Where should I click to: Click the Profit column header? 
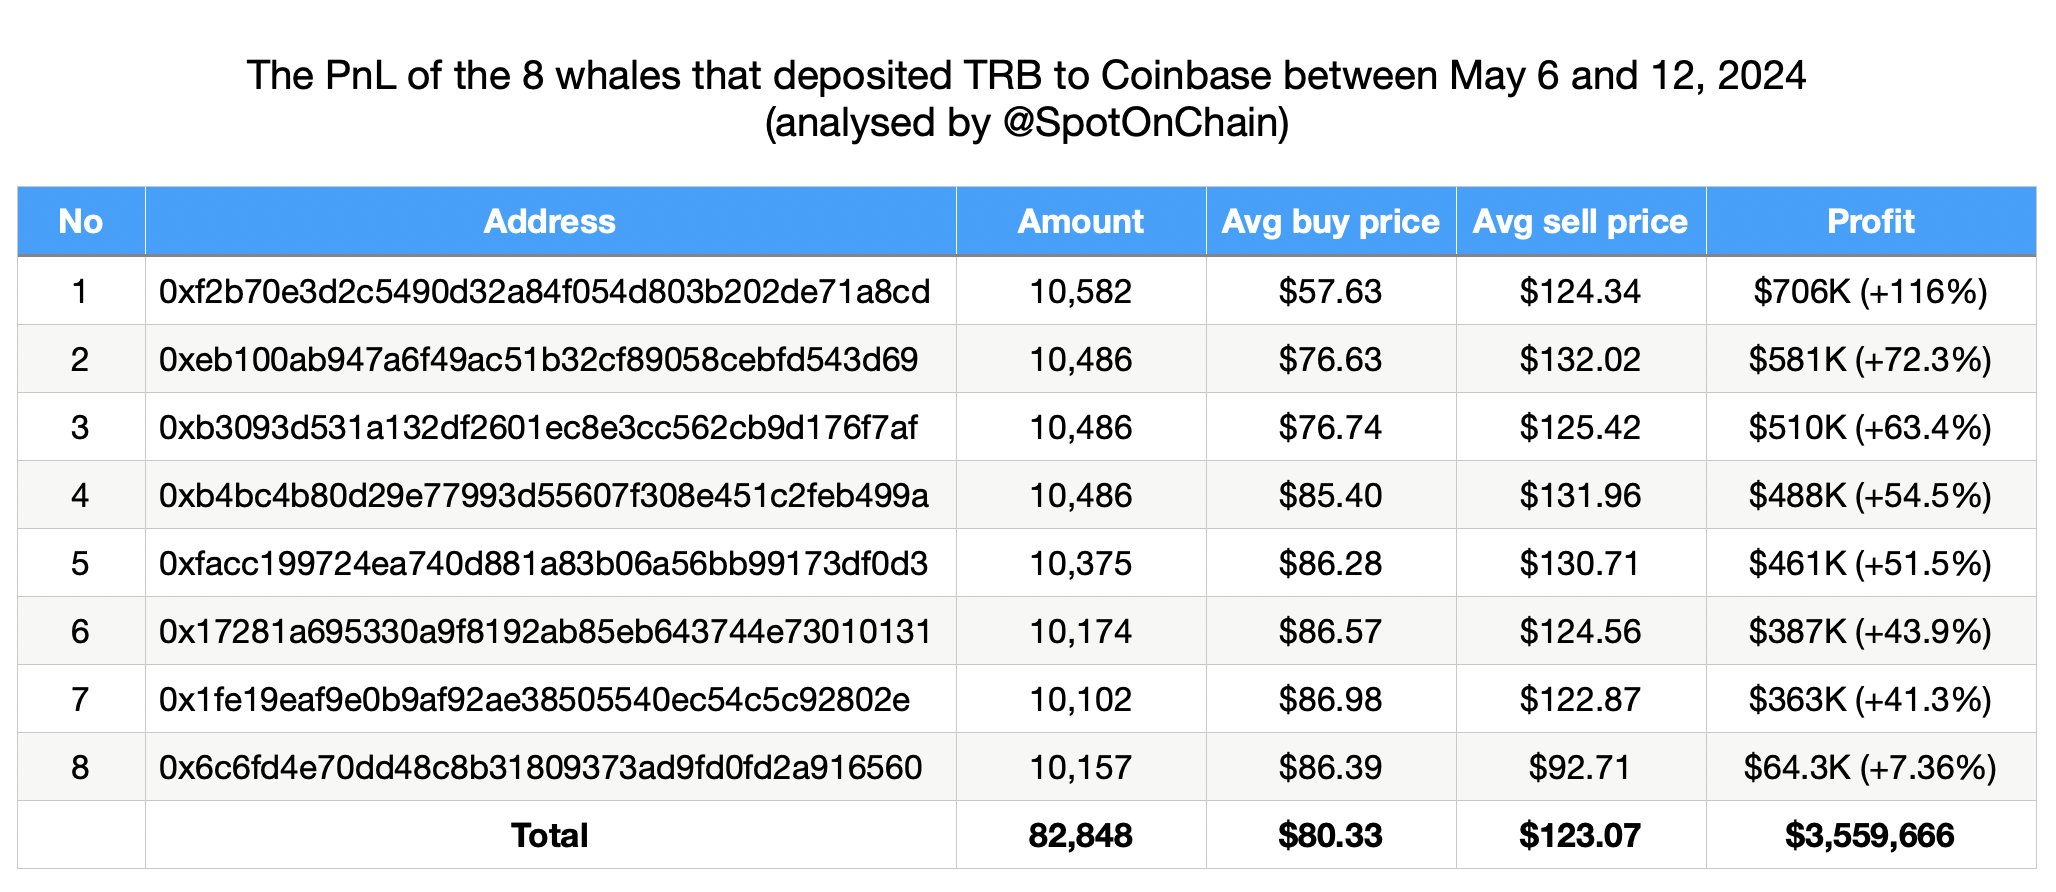point(1870,222)
